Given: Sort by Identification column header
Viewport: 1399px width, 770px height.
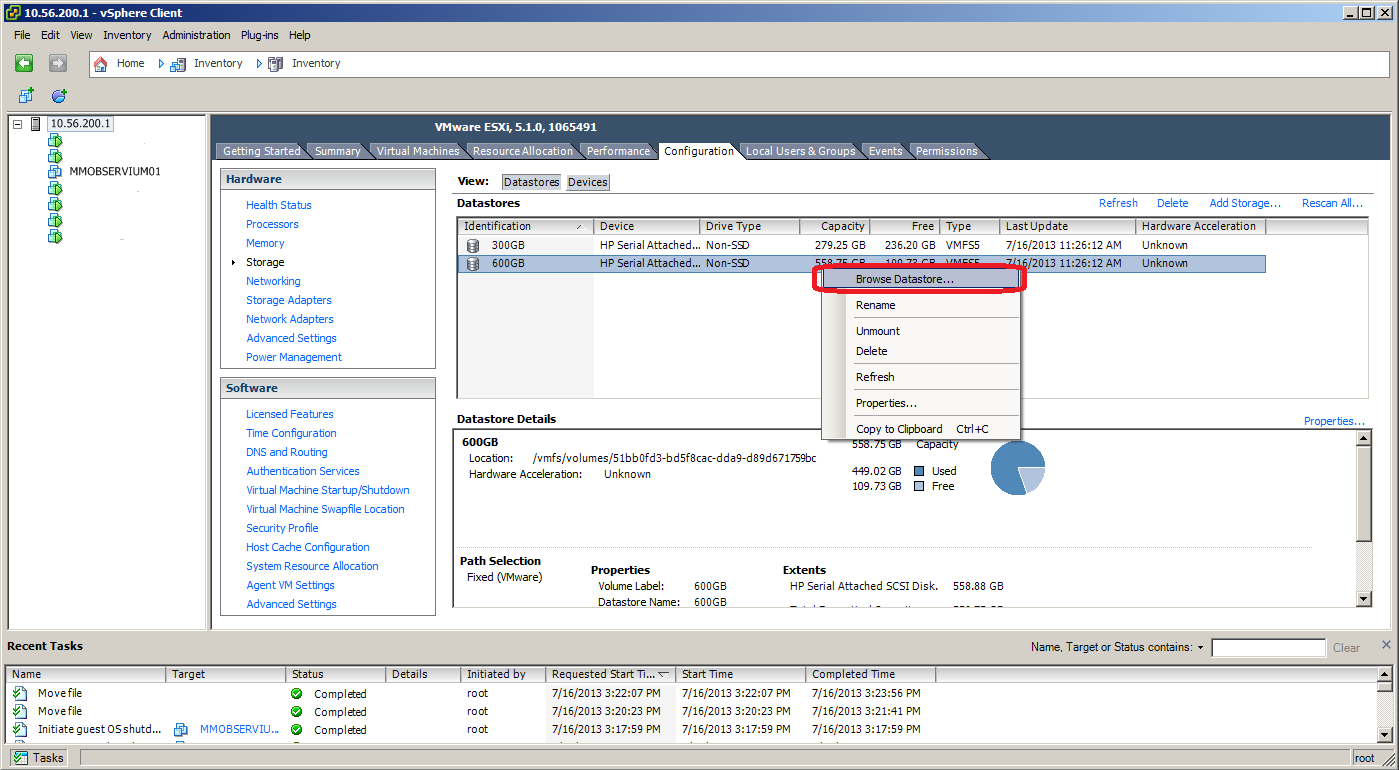Looking at the screenshot, I should tap(525, 226).
